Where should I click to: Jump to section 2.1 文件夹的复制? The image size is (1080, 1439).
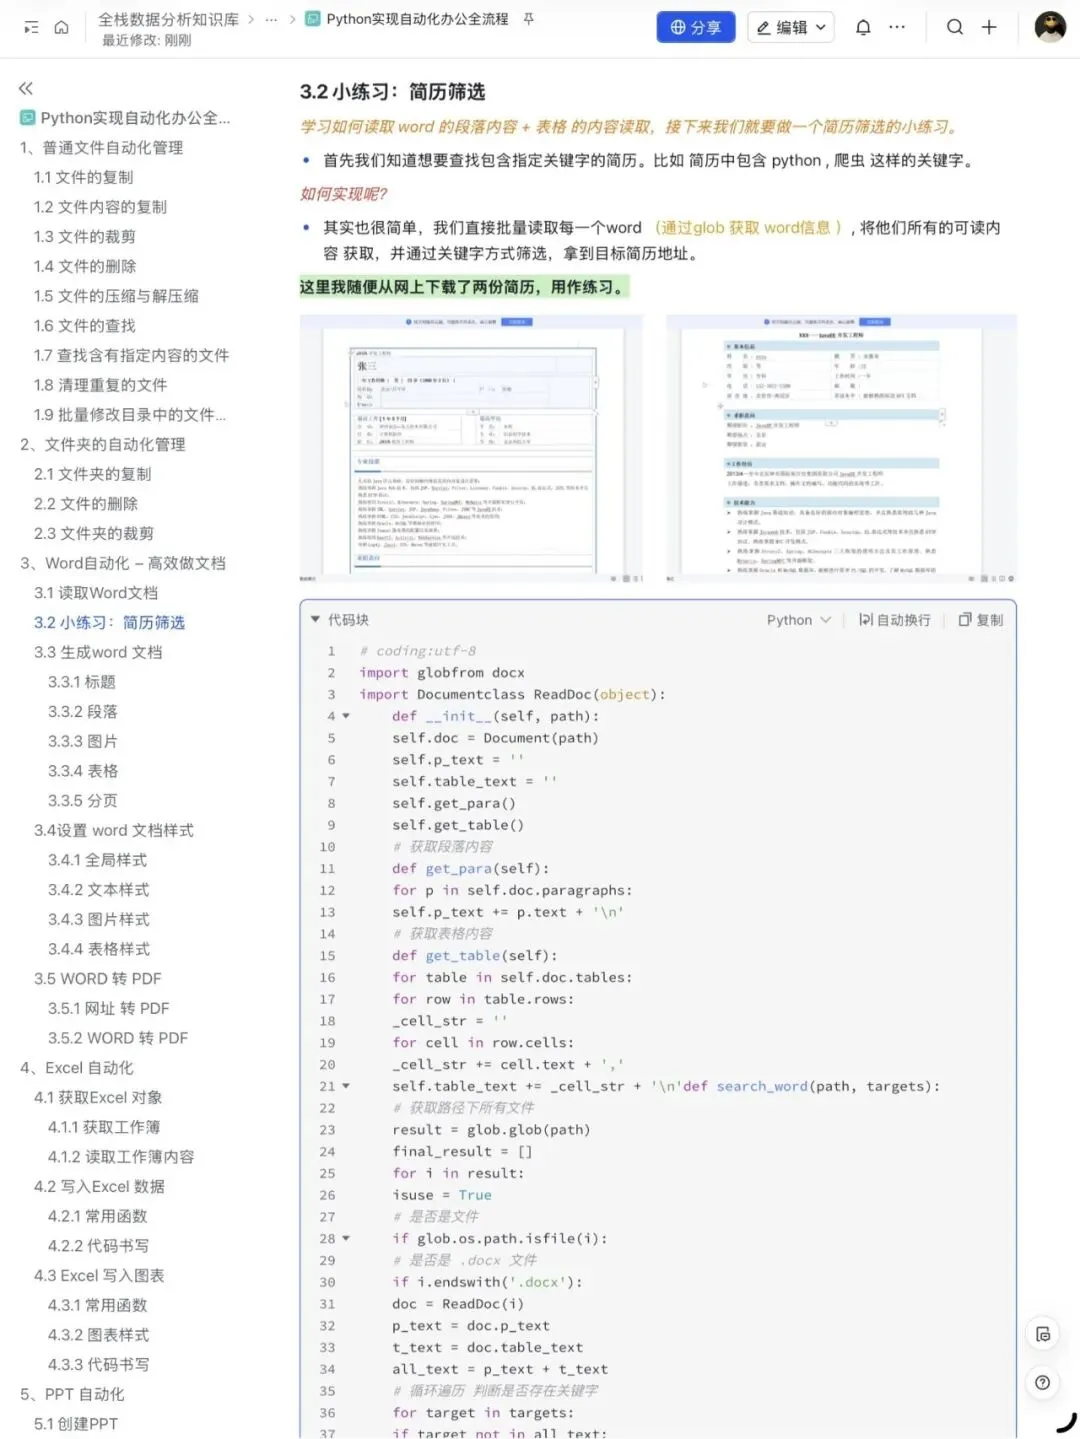point(92,474)
